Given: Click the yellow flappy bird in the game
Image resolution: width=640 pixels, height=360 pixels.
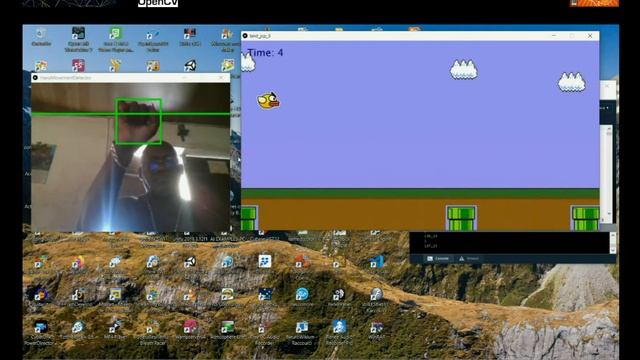Looking at the screenshot, I should coord(269,100).
